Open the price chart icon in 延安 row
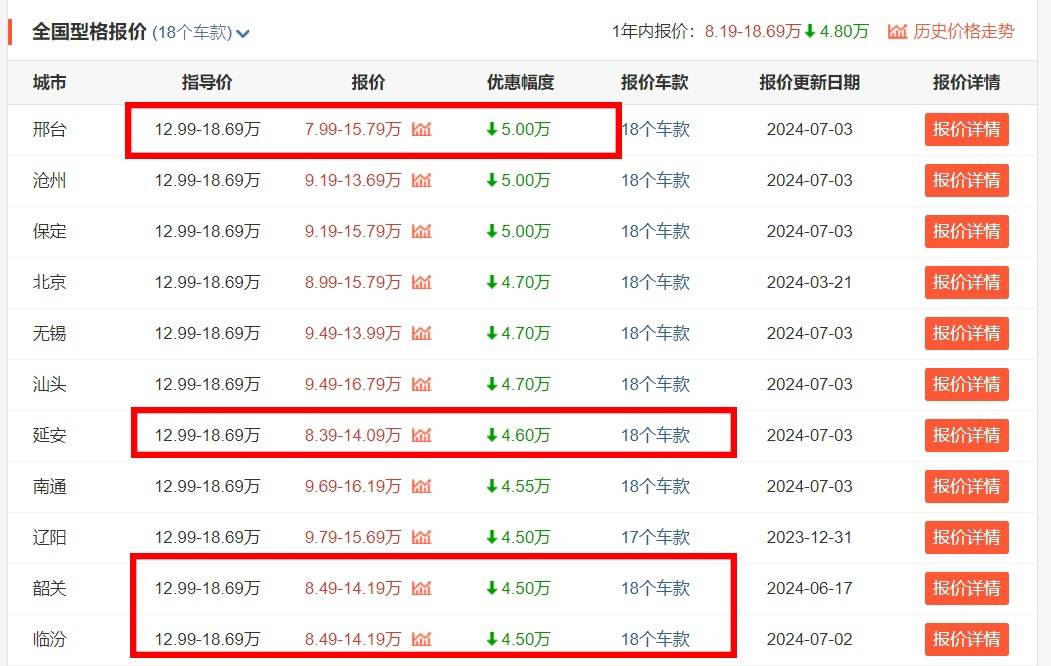 pyautogui.click(x=422, y=435)
